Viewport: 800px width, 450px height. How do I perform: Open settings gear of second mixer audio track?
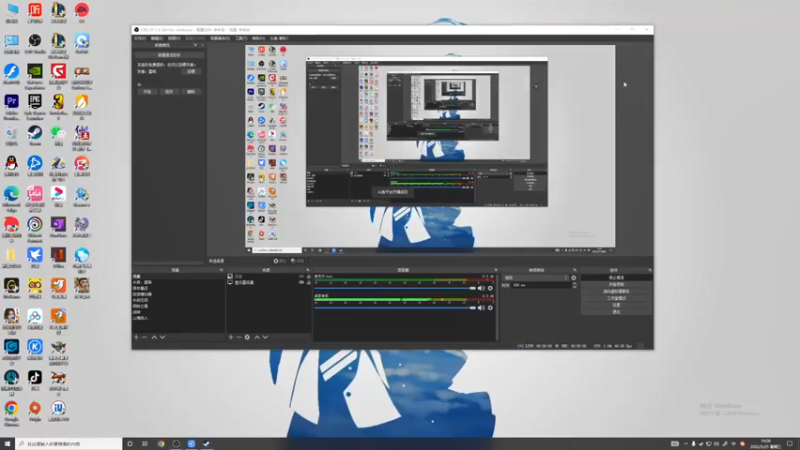point(490,308)
